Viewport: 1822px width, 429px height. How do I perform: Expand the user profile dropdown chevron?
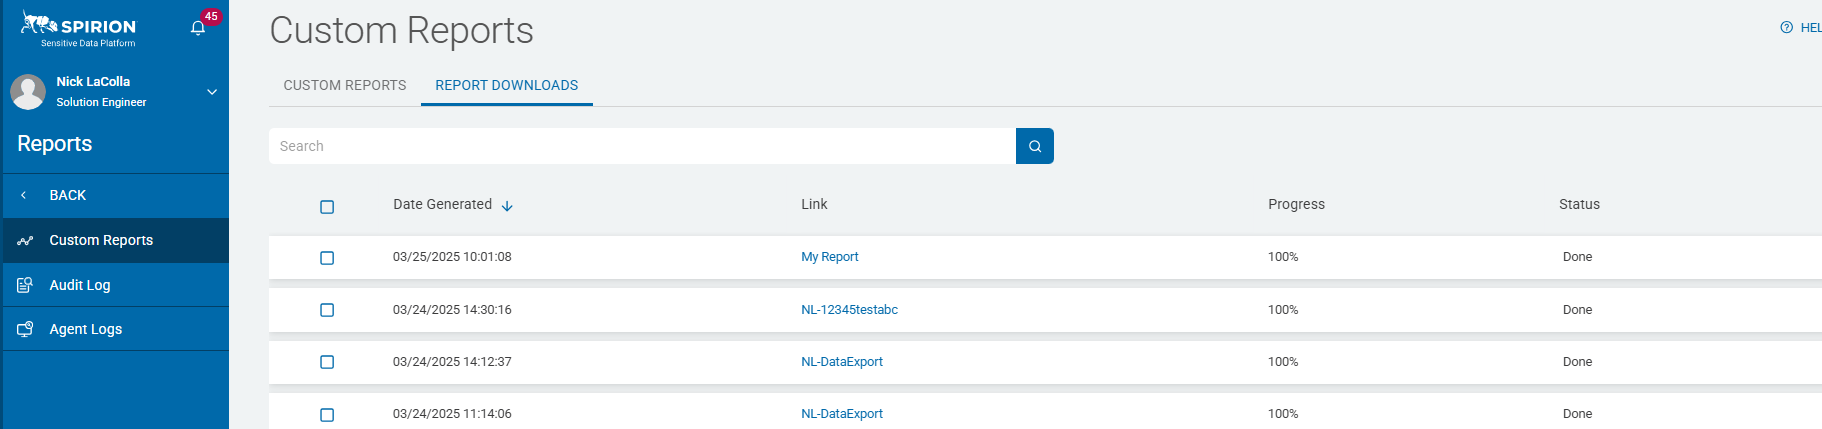tap(212, 92)
